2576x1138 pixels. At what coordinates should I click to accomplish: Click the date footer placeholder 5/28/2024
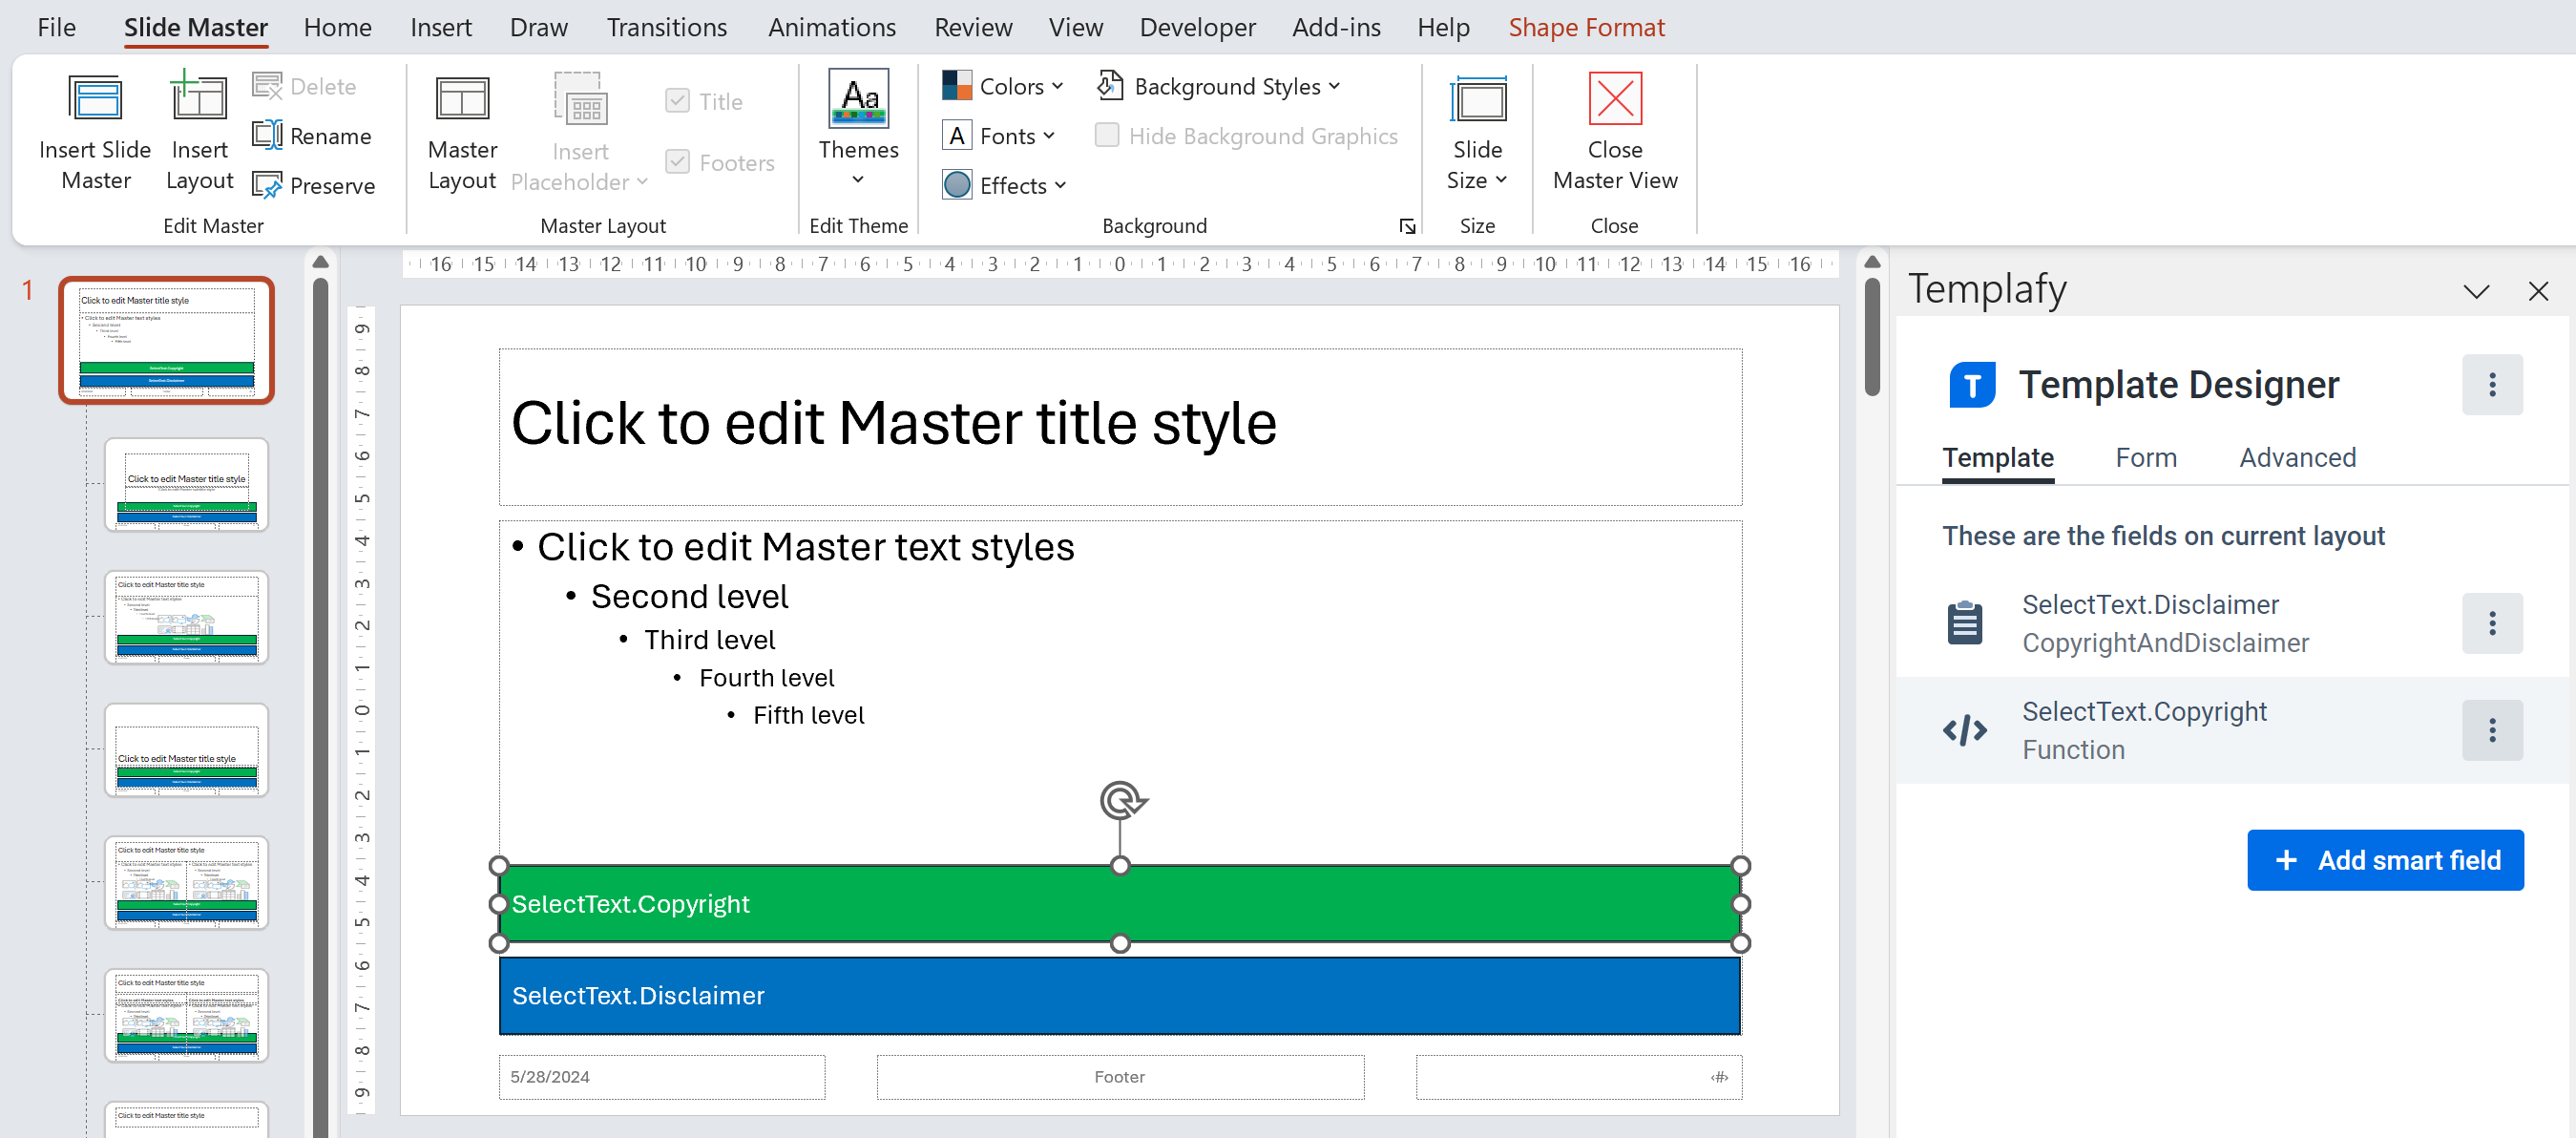point(661,1077)
